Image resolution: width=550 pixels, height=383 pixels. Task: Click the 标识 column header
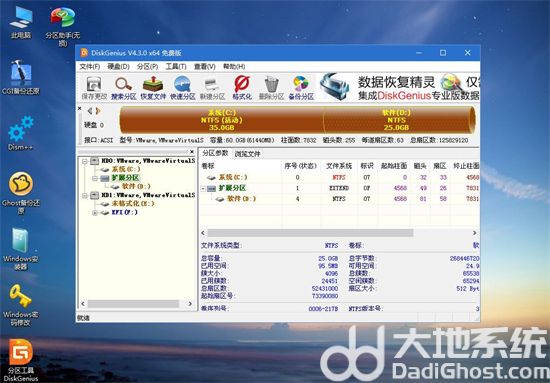tap(367, 166)
